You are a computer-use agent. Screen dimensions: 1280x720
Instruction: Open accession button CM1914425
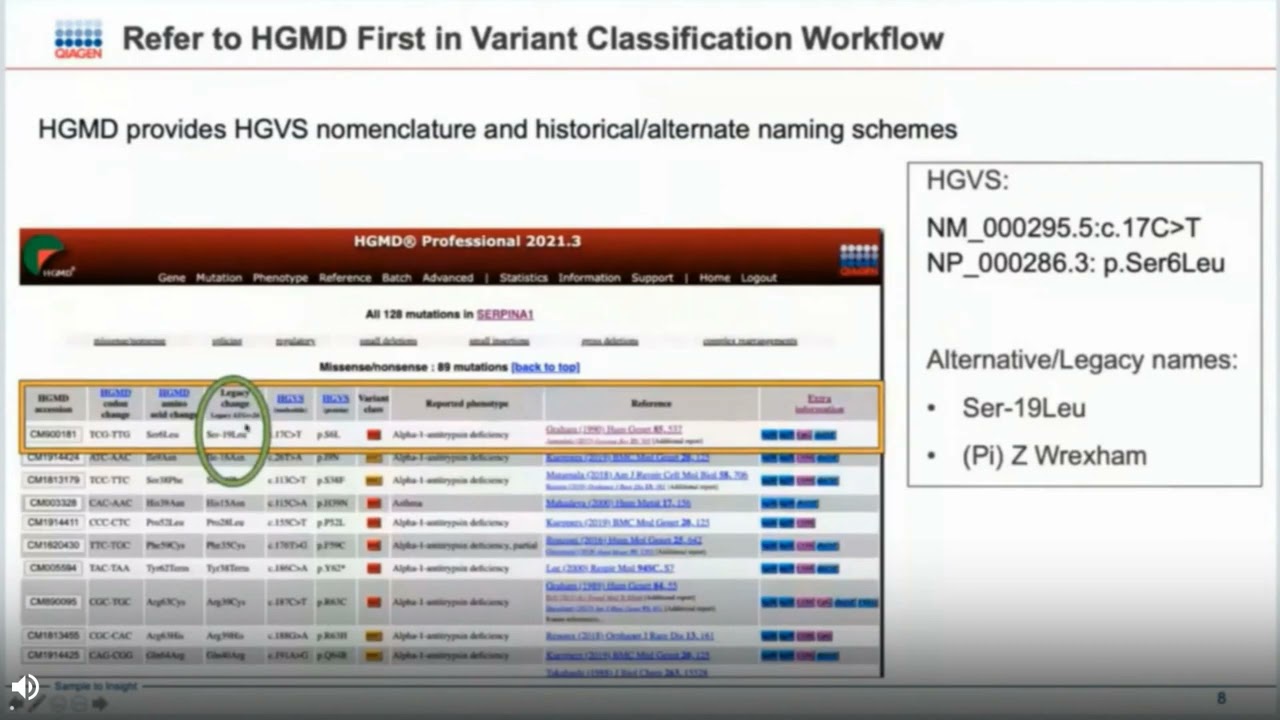pos(53,655)
